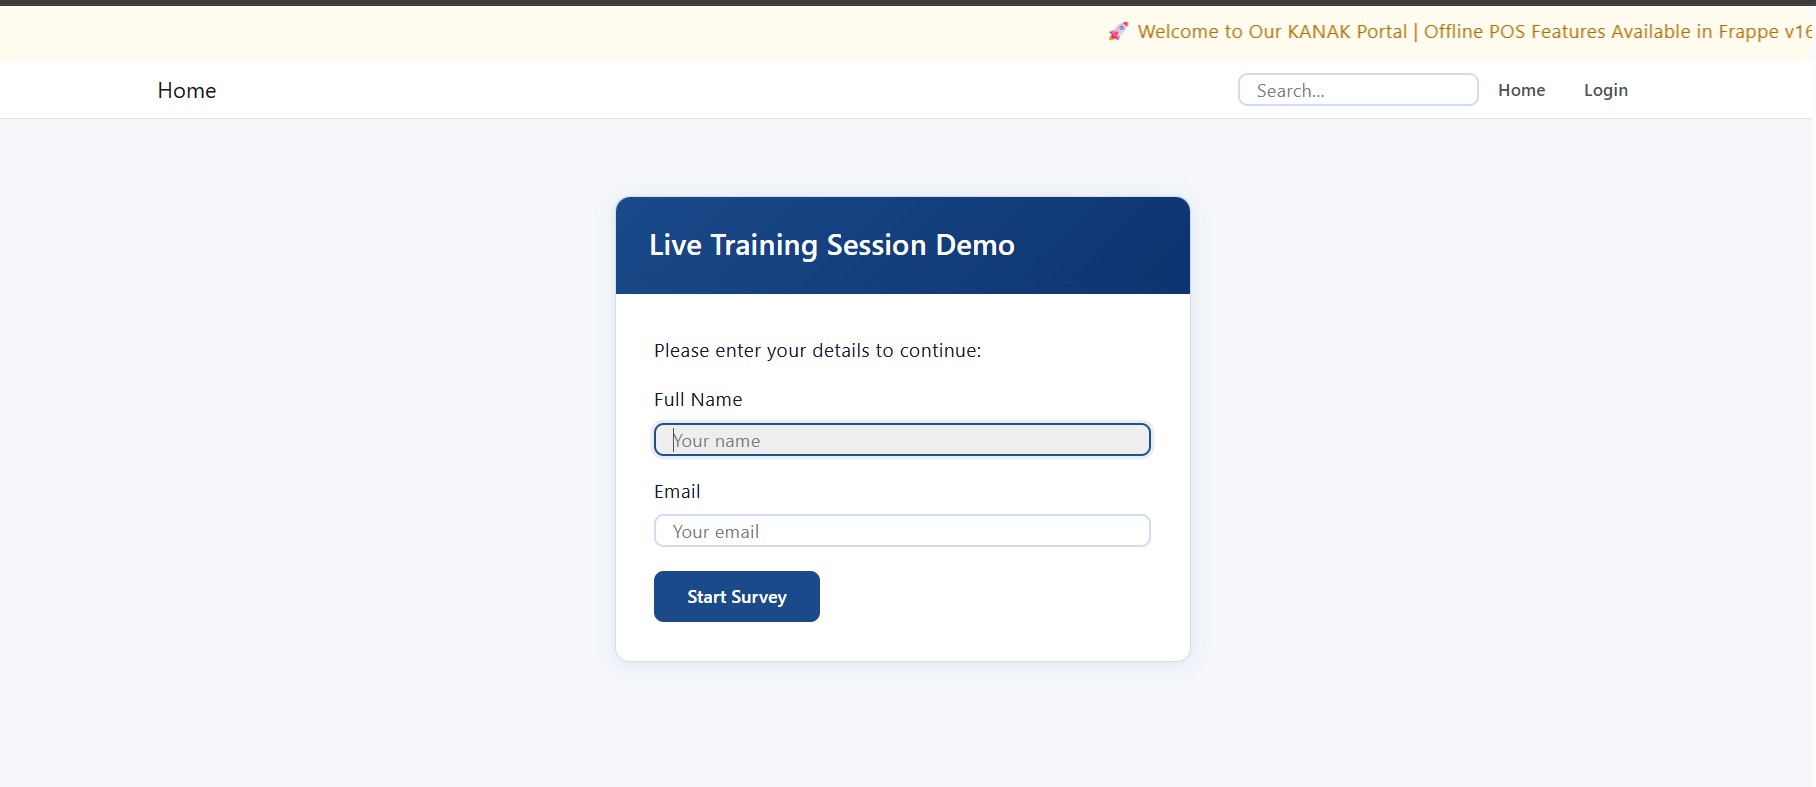Open the Home link beside the search box

pyautogui.click(x=1521, y=90)
